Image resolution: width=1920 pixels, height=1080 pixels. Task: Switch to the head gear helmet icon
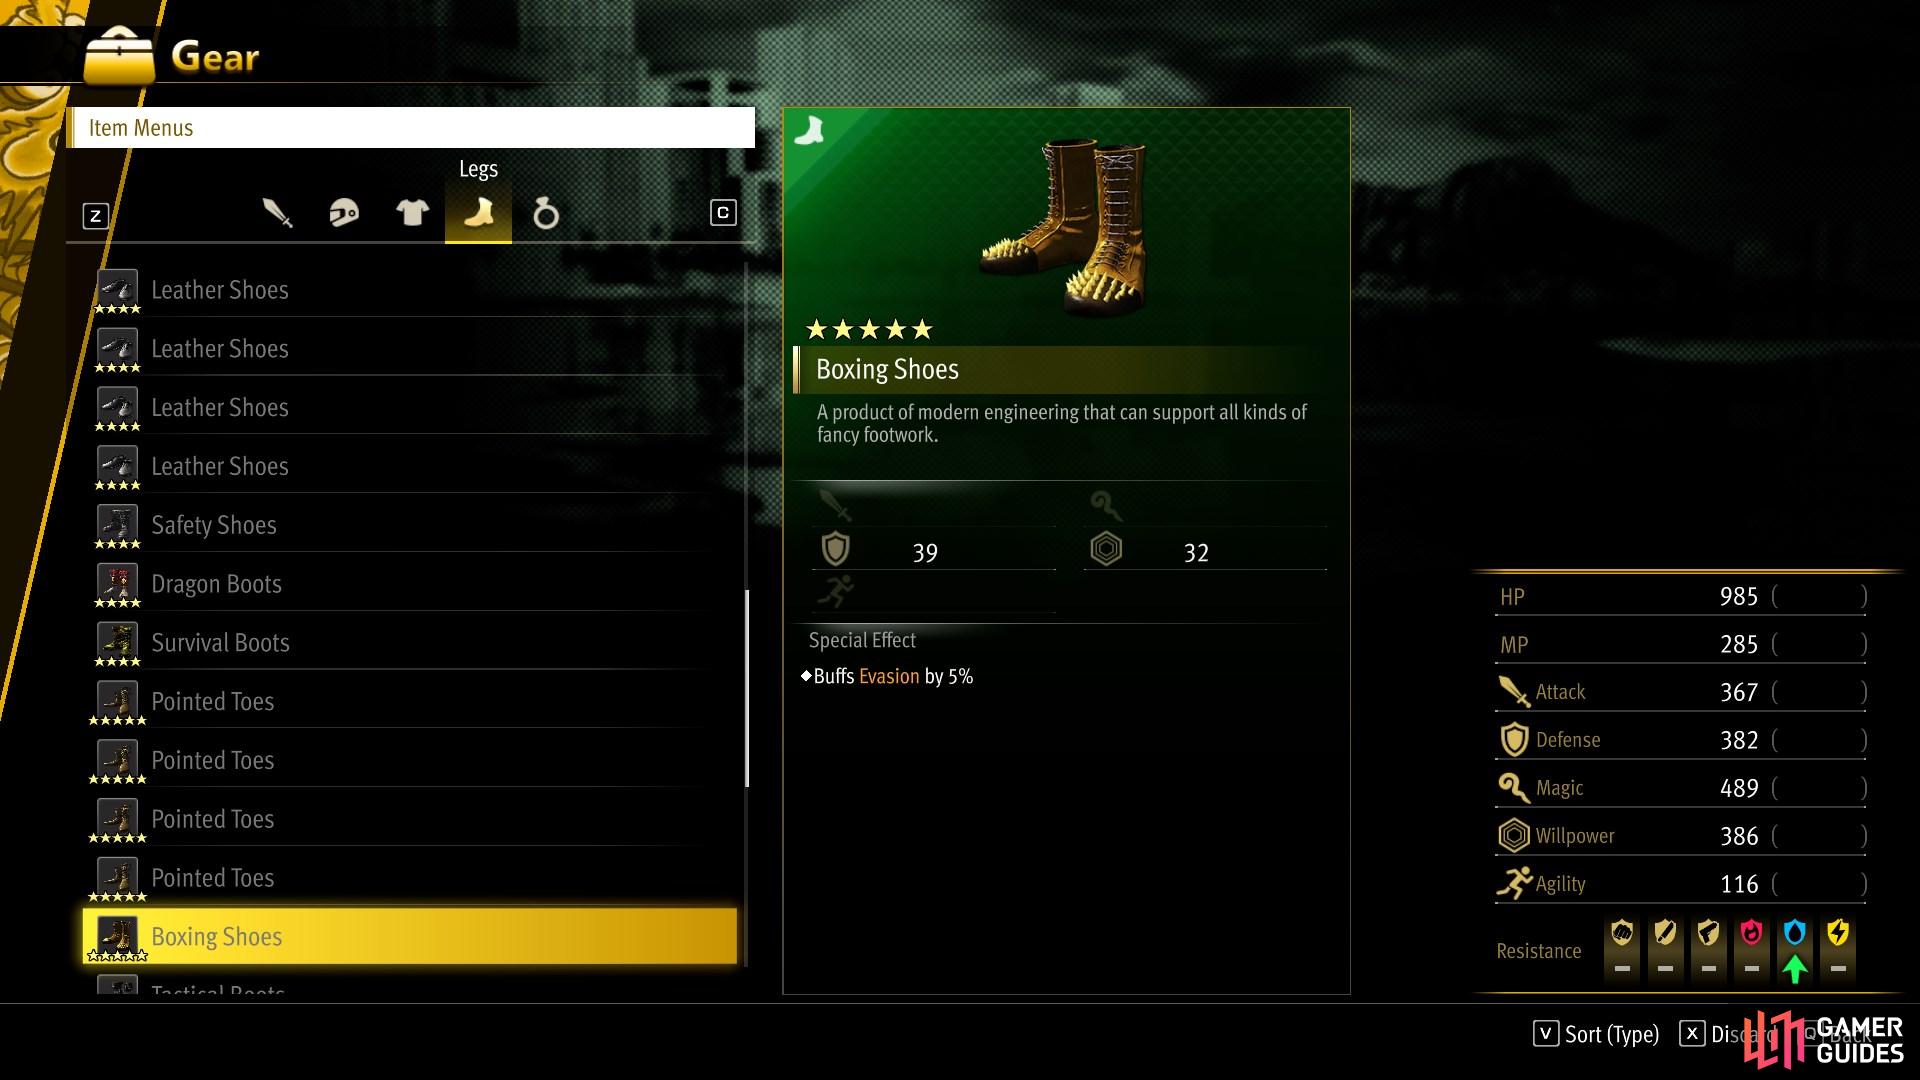pyautogui.click(x=344, y=213)
